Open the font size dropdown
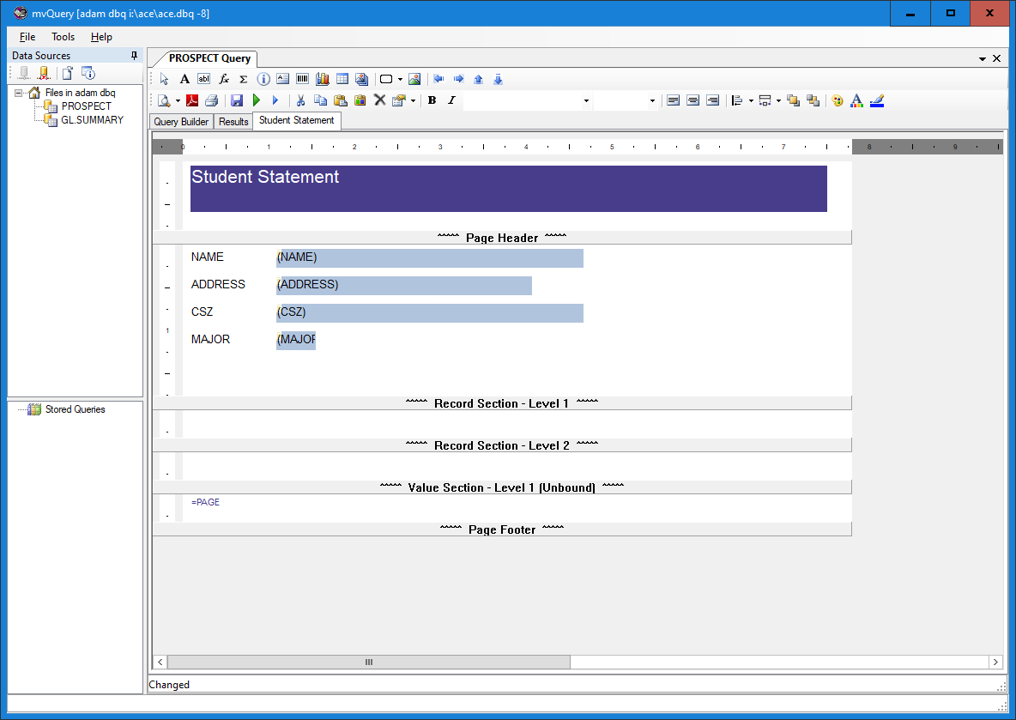 pyautogui.click(x=652, y=101)
